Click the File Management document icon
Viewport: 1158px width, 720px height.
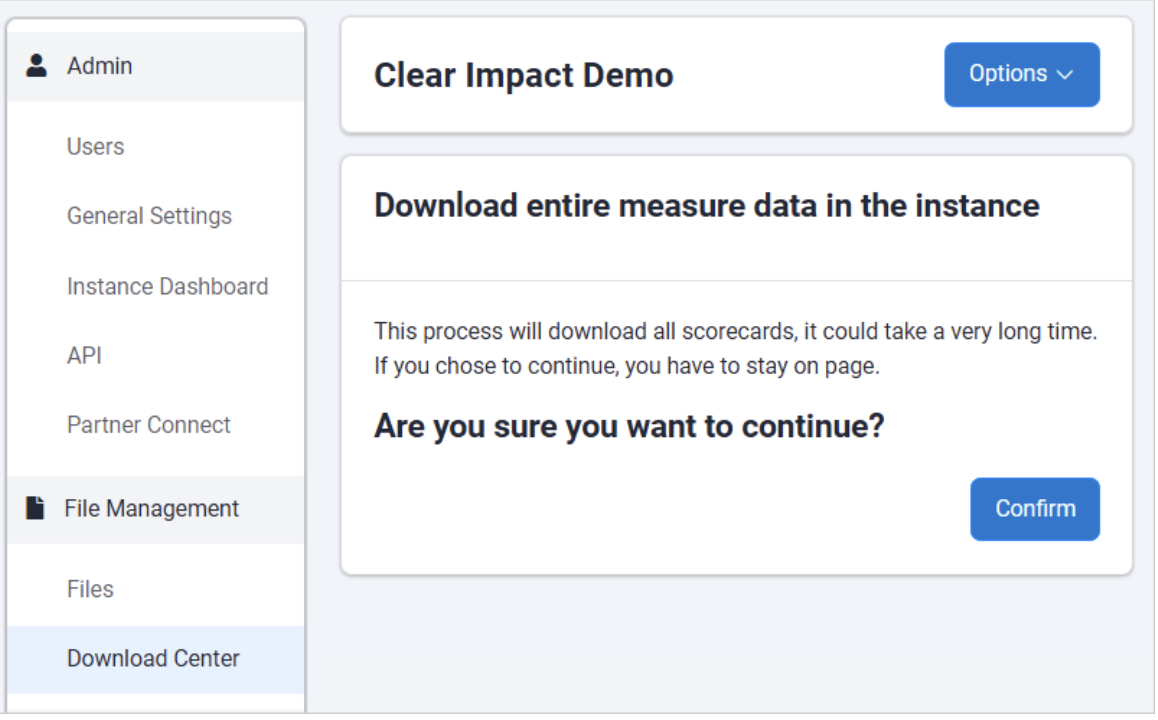point(36,508)
